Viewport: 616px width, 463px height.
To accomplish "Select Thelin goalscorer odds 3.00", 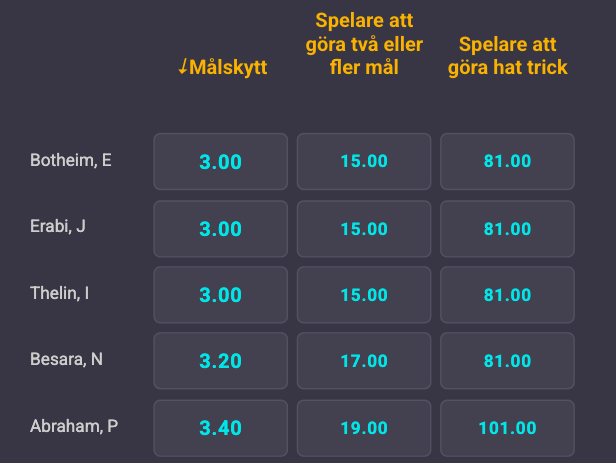I will (x=221, y=295).
